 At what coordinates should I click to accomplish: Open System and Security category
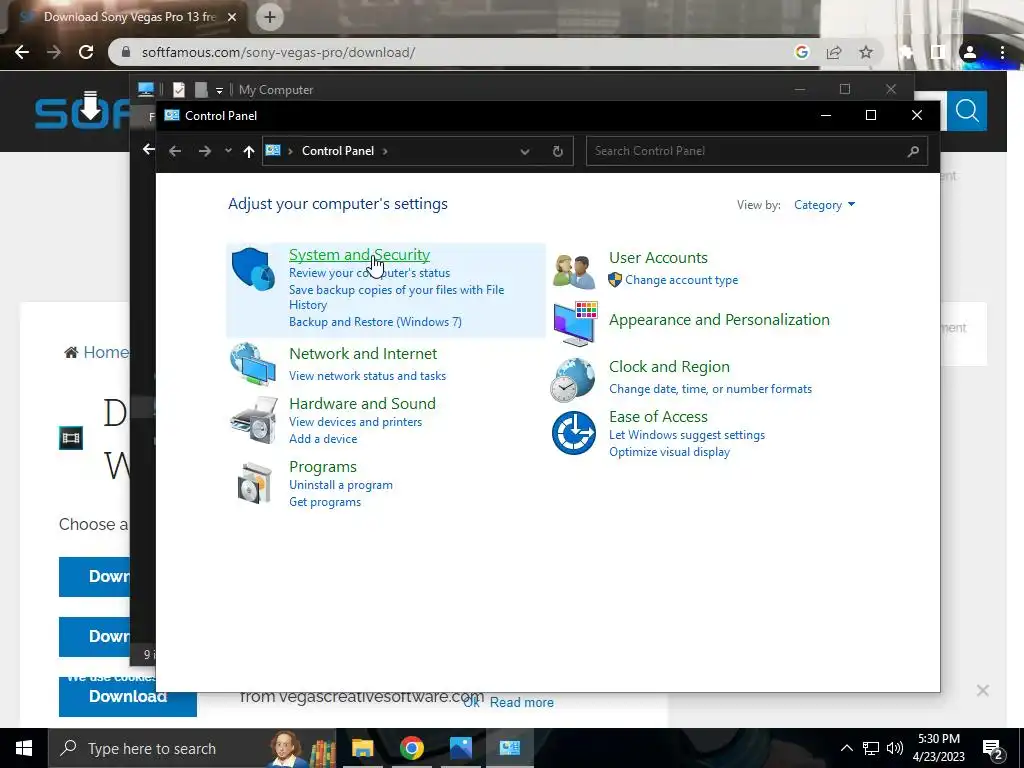[359, 255]
